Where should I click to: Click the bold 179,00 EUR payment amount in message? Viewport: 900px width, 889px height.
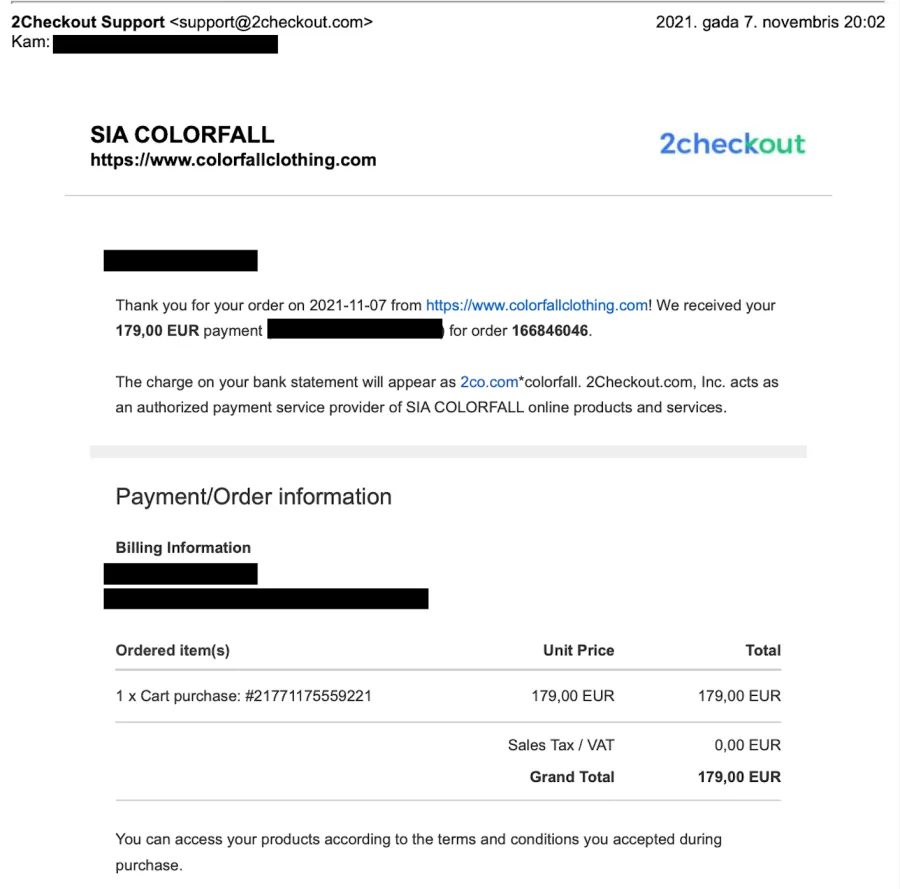pyautogui.click(x=157, y=331)
